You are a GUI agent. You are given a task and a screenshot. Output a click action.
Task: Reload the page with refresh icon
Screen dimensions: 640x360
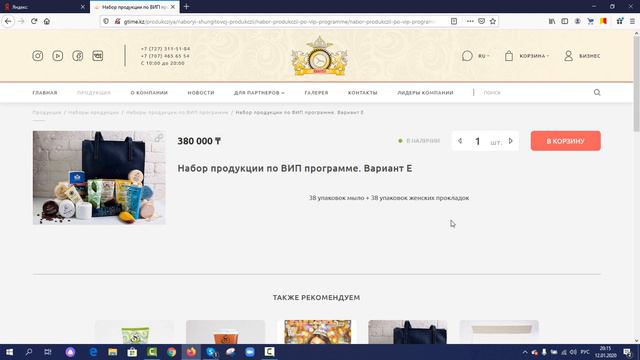pos(34,21)
